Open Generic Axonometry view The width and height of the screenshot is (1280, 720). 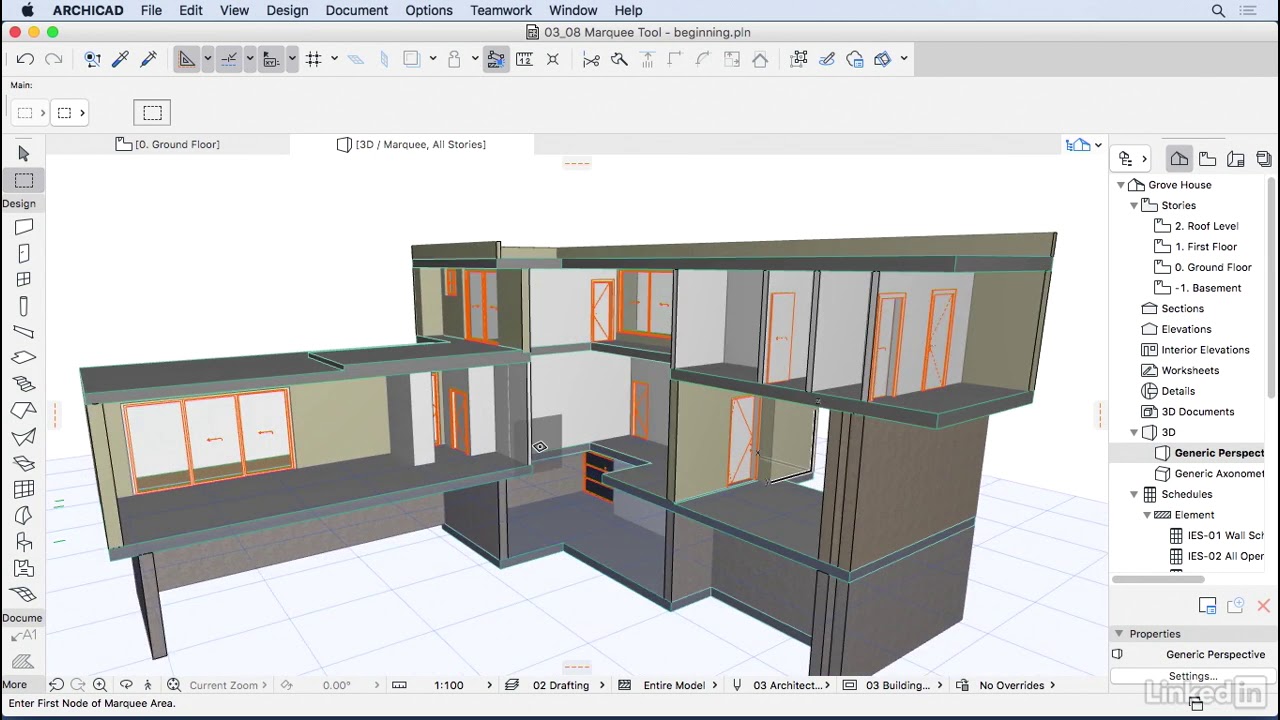(1219, 474)
